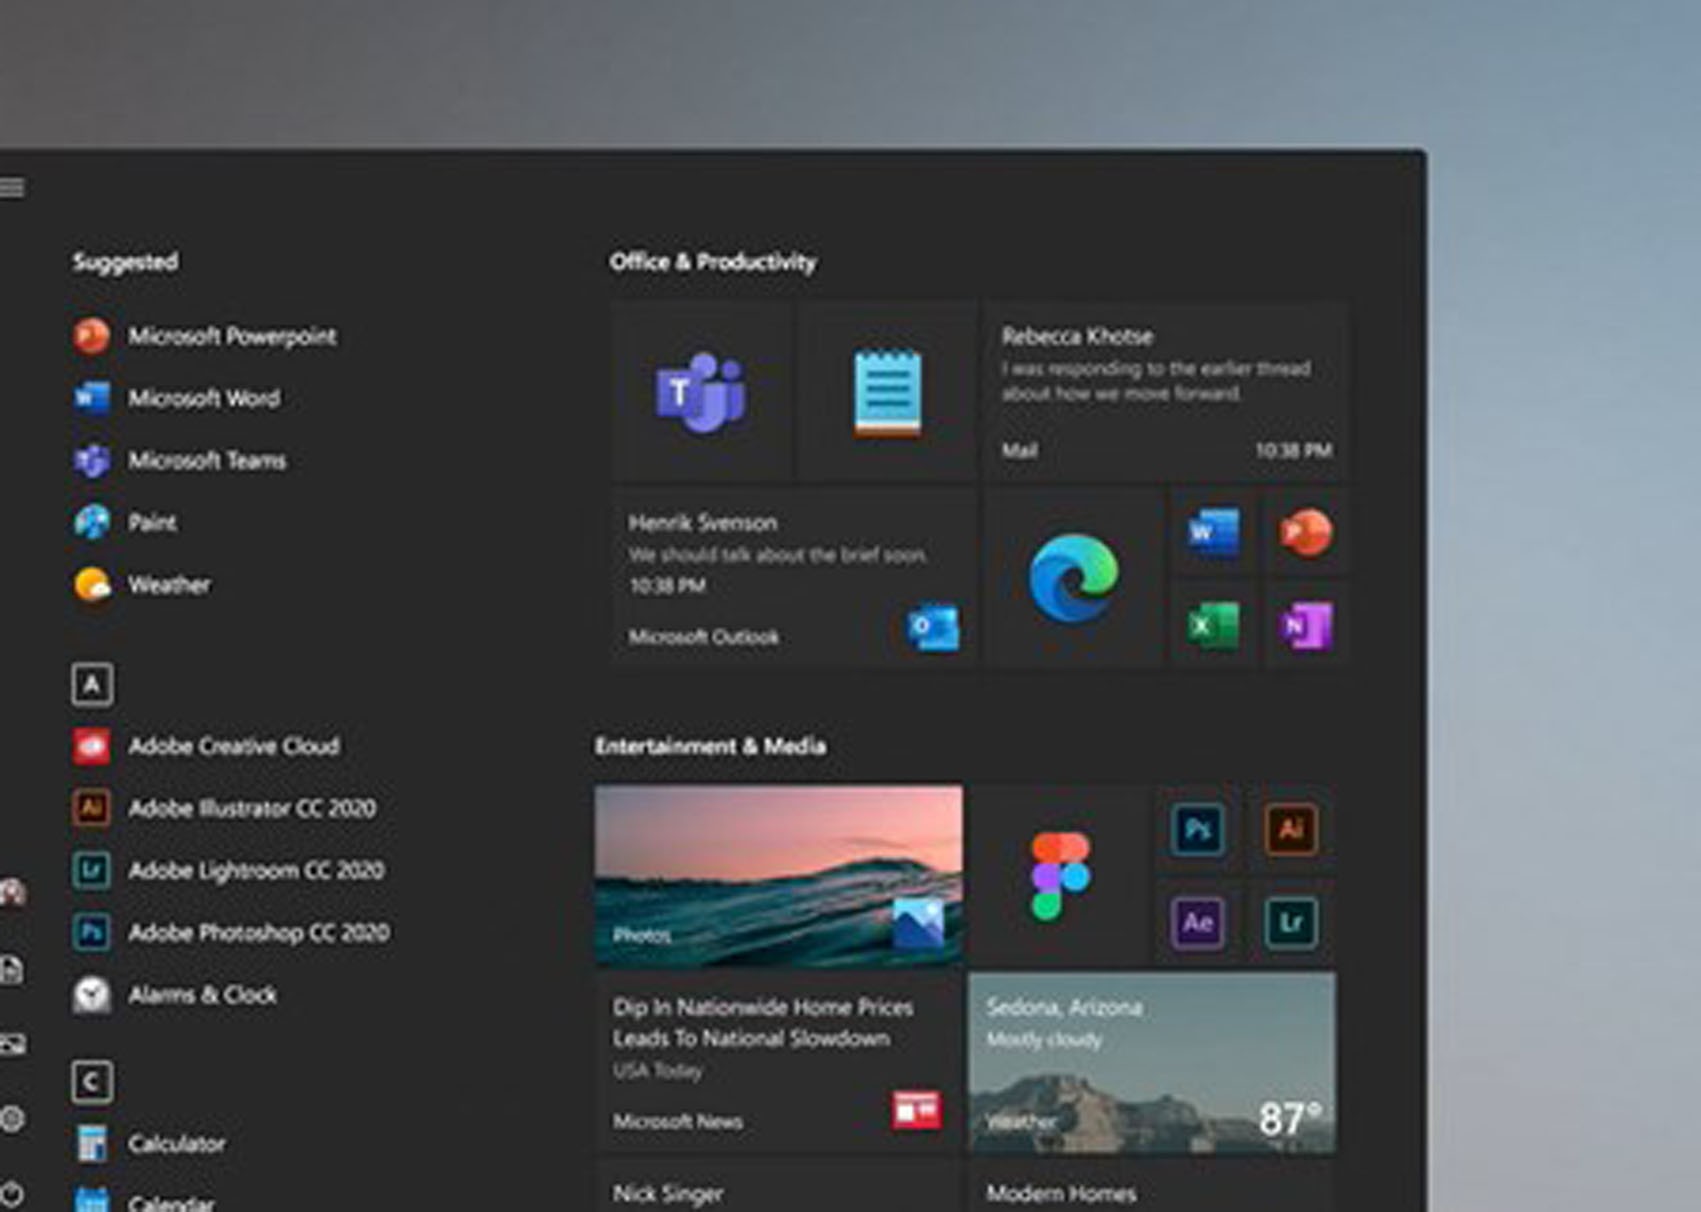Open Weather tile for Sedona, Arizona
The height and width of the screenshot is (1212, 1701).
point(1151,1063)
